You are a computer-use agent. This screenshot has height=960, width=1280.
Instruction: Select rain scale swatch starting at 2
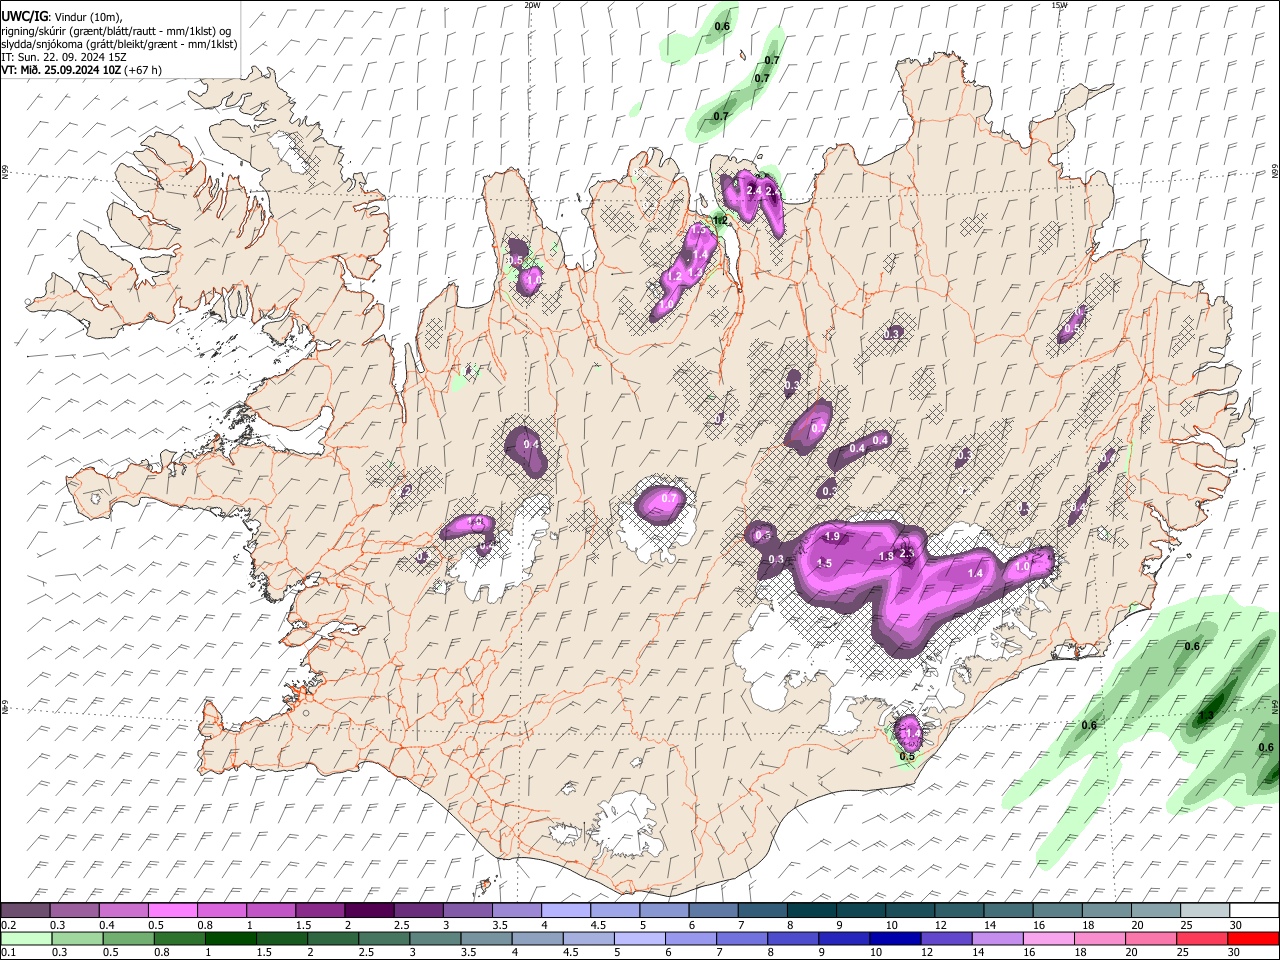pos(332,938)
